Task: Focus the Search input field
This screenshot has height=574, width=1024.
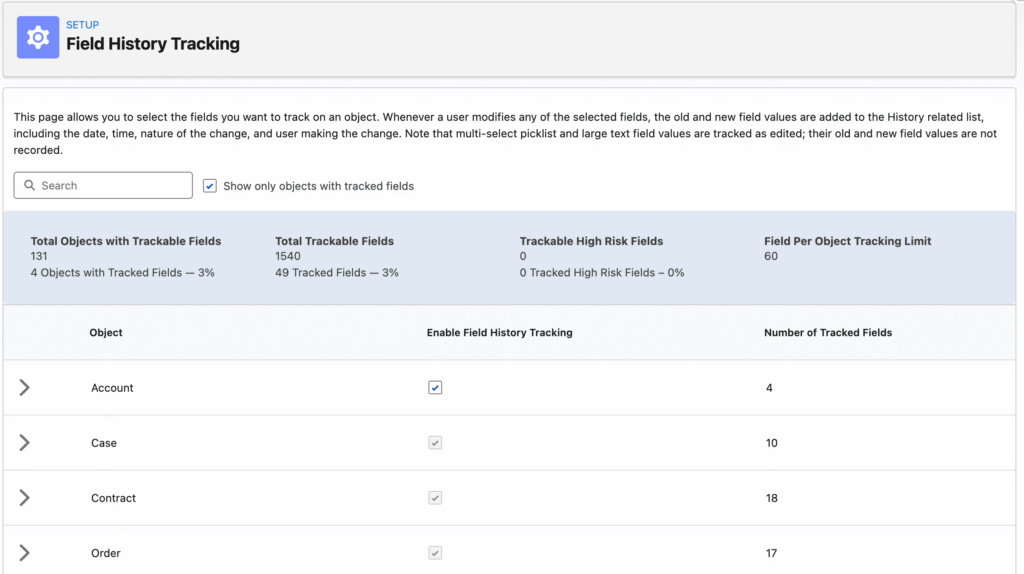Action: (x=110, y=186)
